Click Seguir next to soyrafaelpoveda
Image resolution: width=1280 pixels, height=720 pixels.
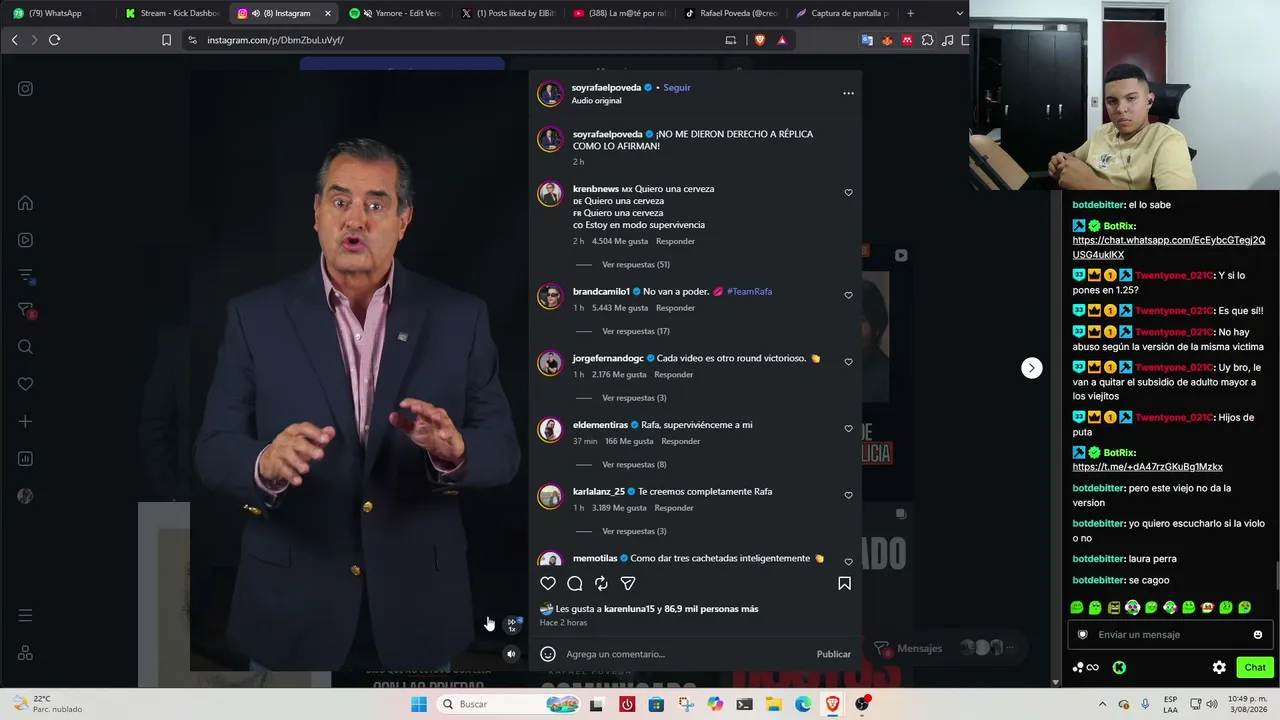[x=677, y=87]
